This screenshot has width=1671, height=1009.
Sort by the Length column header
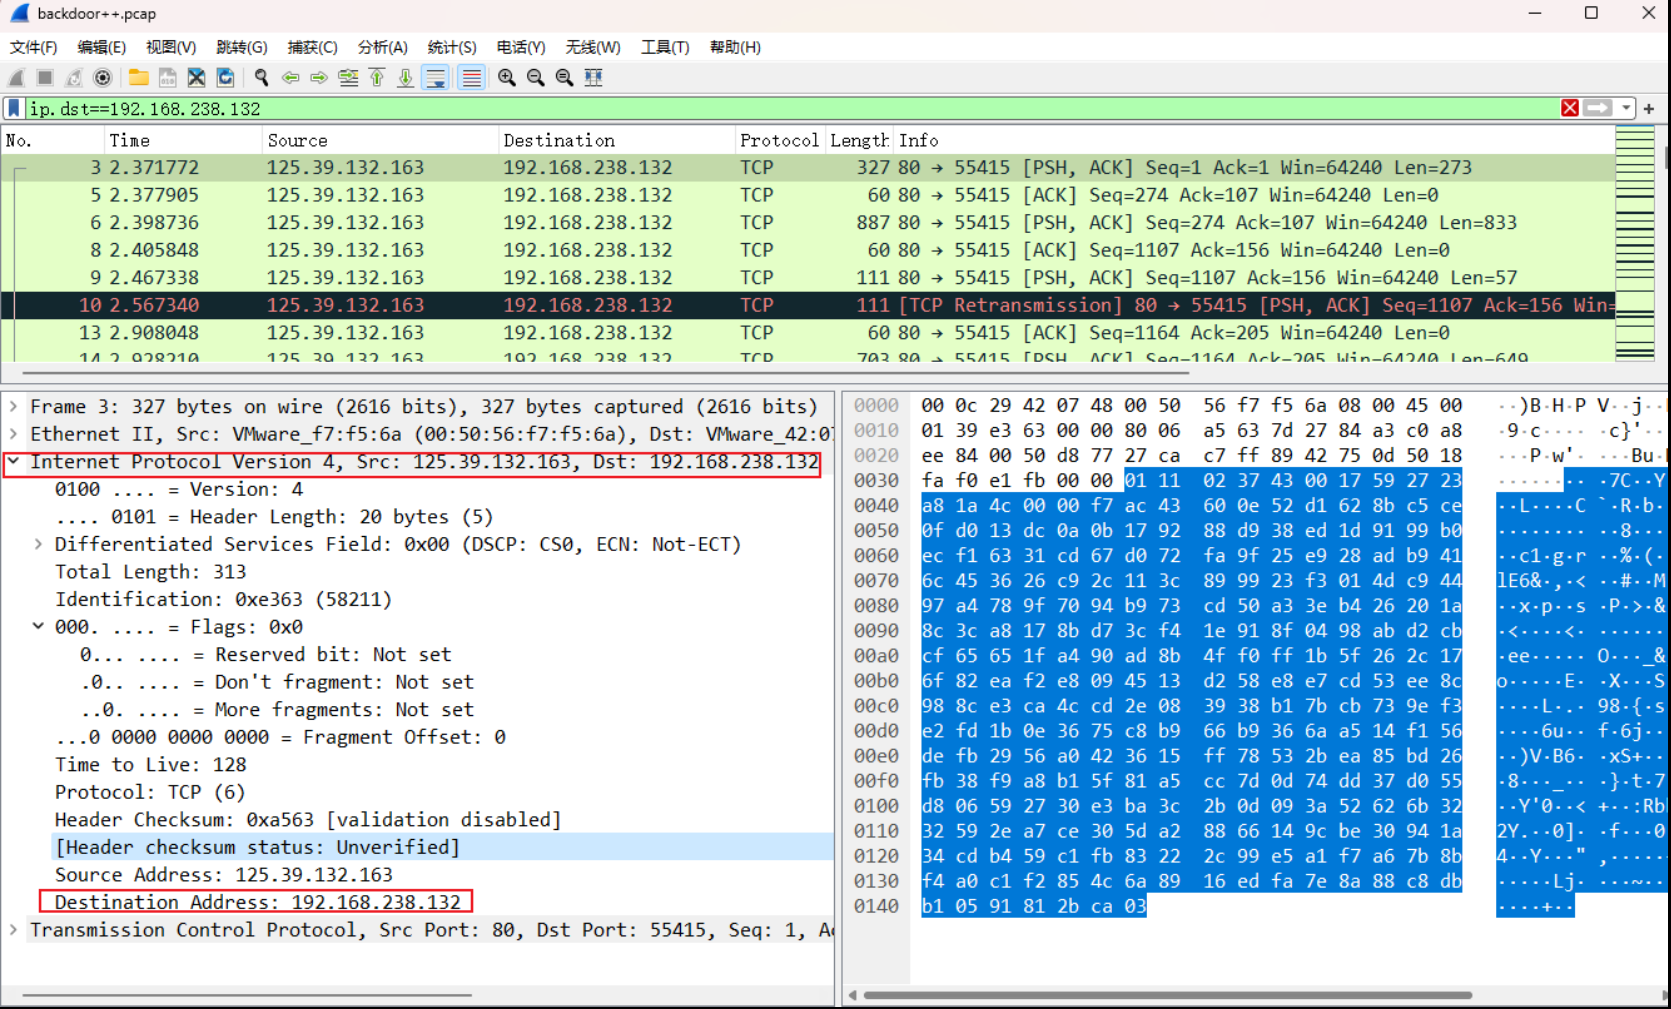858,140
